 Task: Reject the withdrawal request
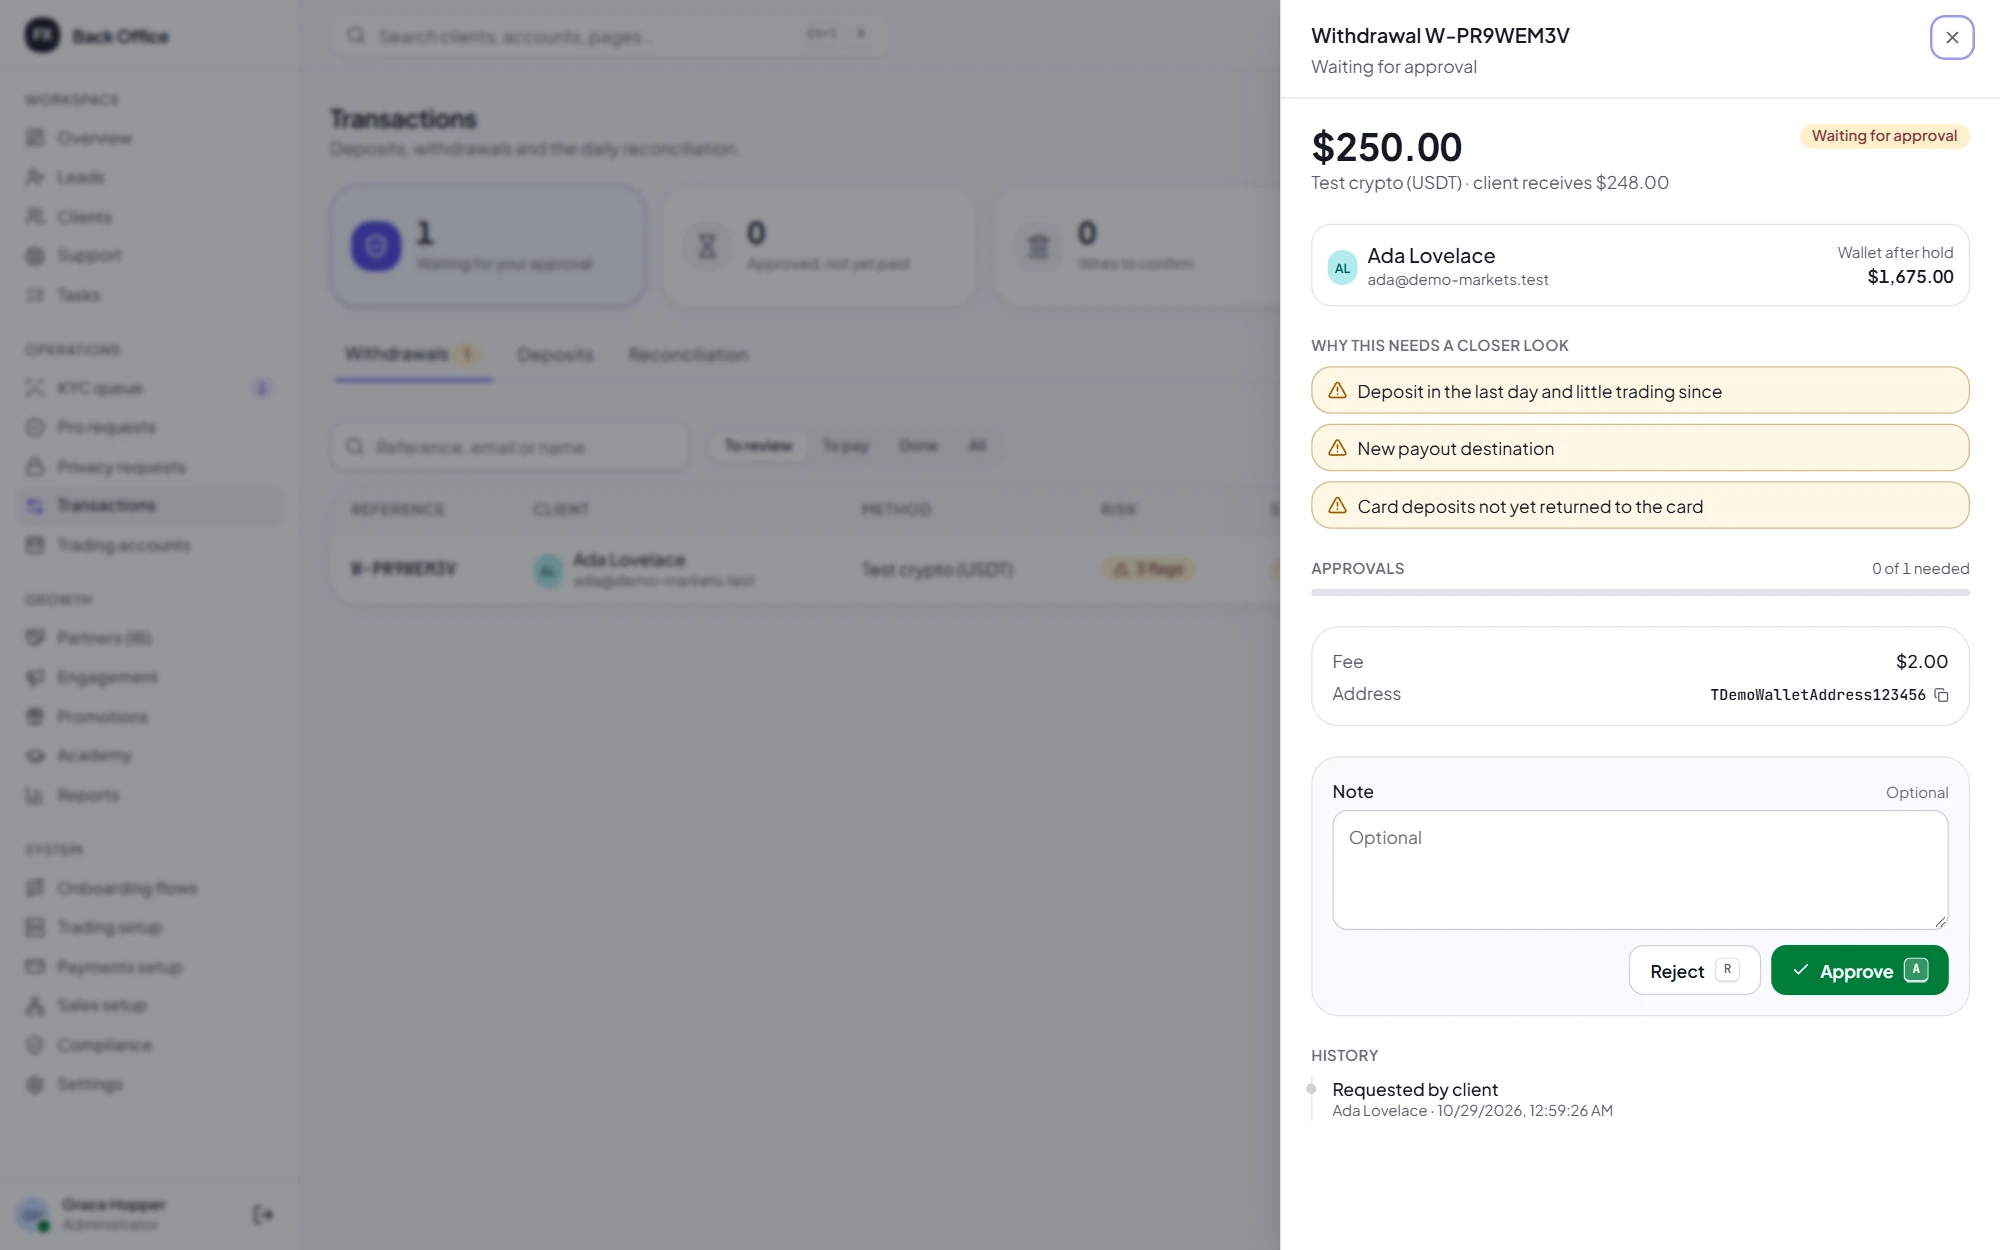[x=1694, y=970]
